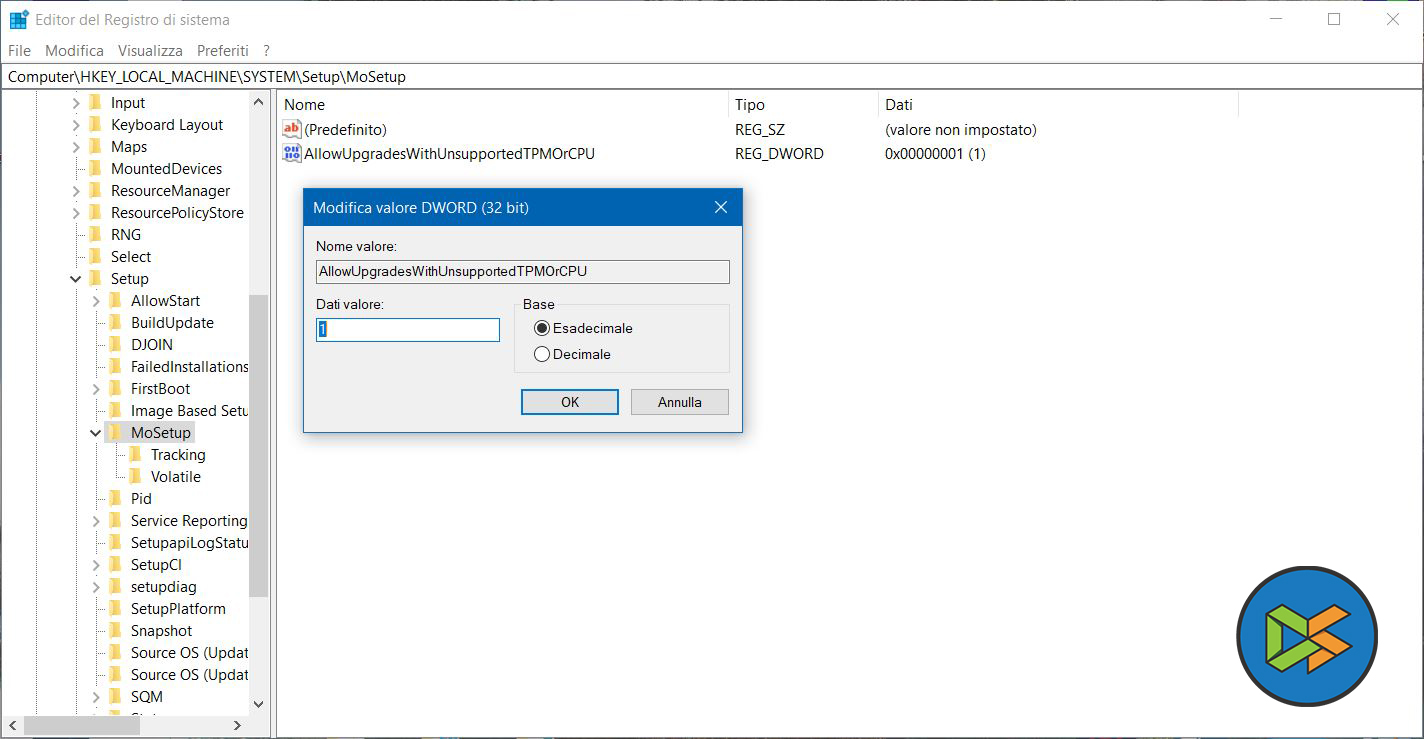Expand the SetupCI key
Image resolution: width=1424 pixels, height=739 pixels.
coord(96,565)
